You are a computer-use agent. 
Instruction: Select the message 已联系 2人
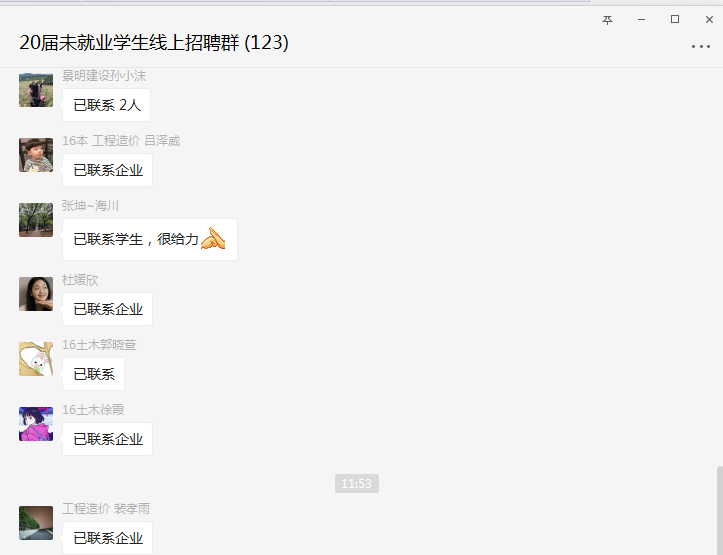click(107, 105)
